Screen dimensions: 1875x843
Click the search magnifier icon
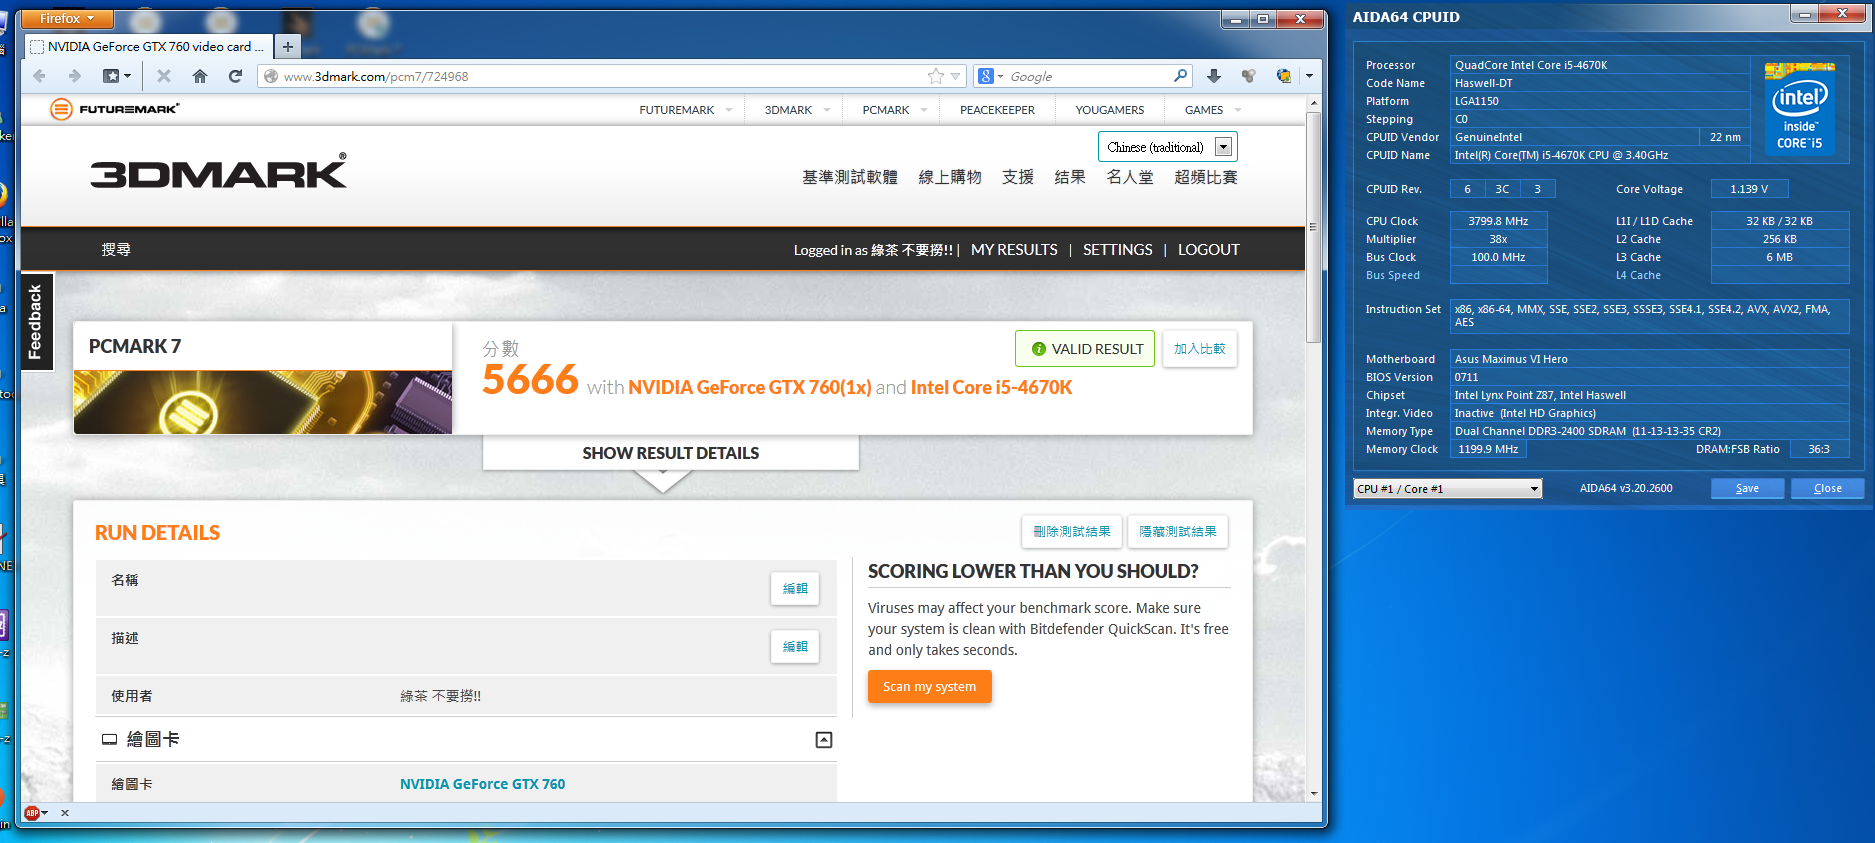point(1181,76)
